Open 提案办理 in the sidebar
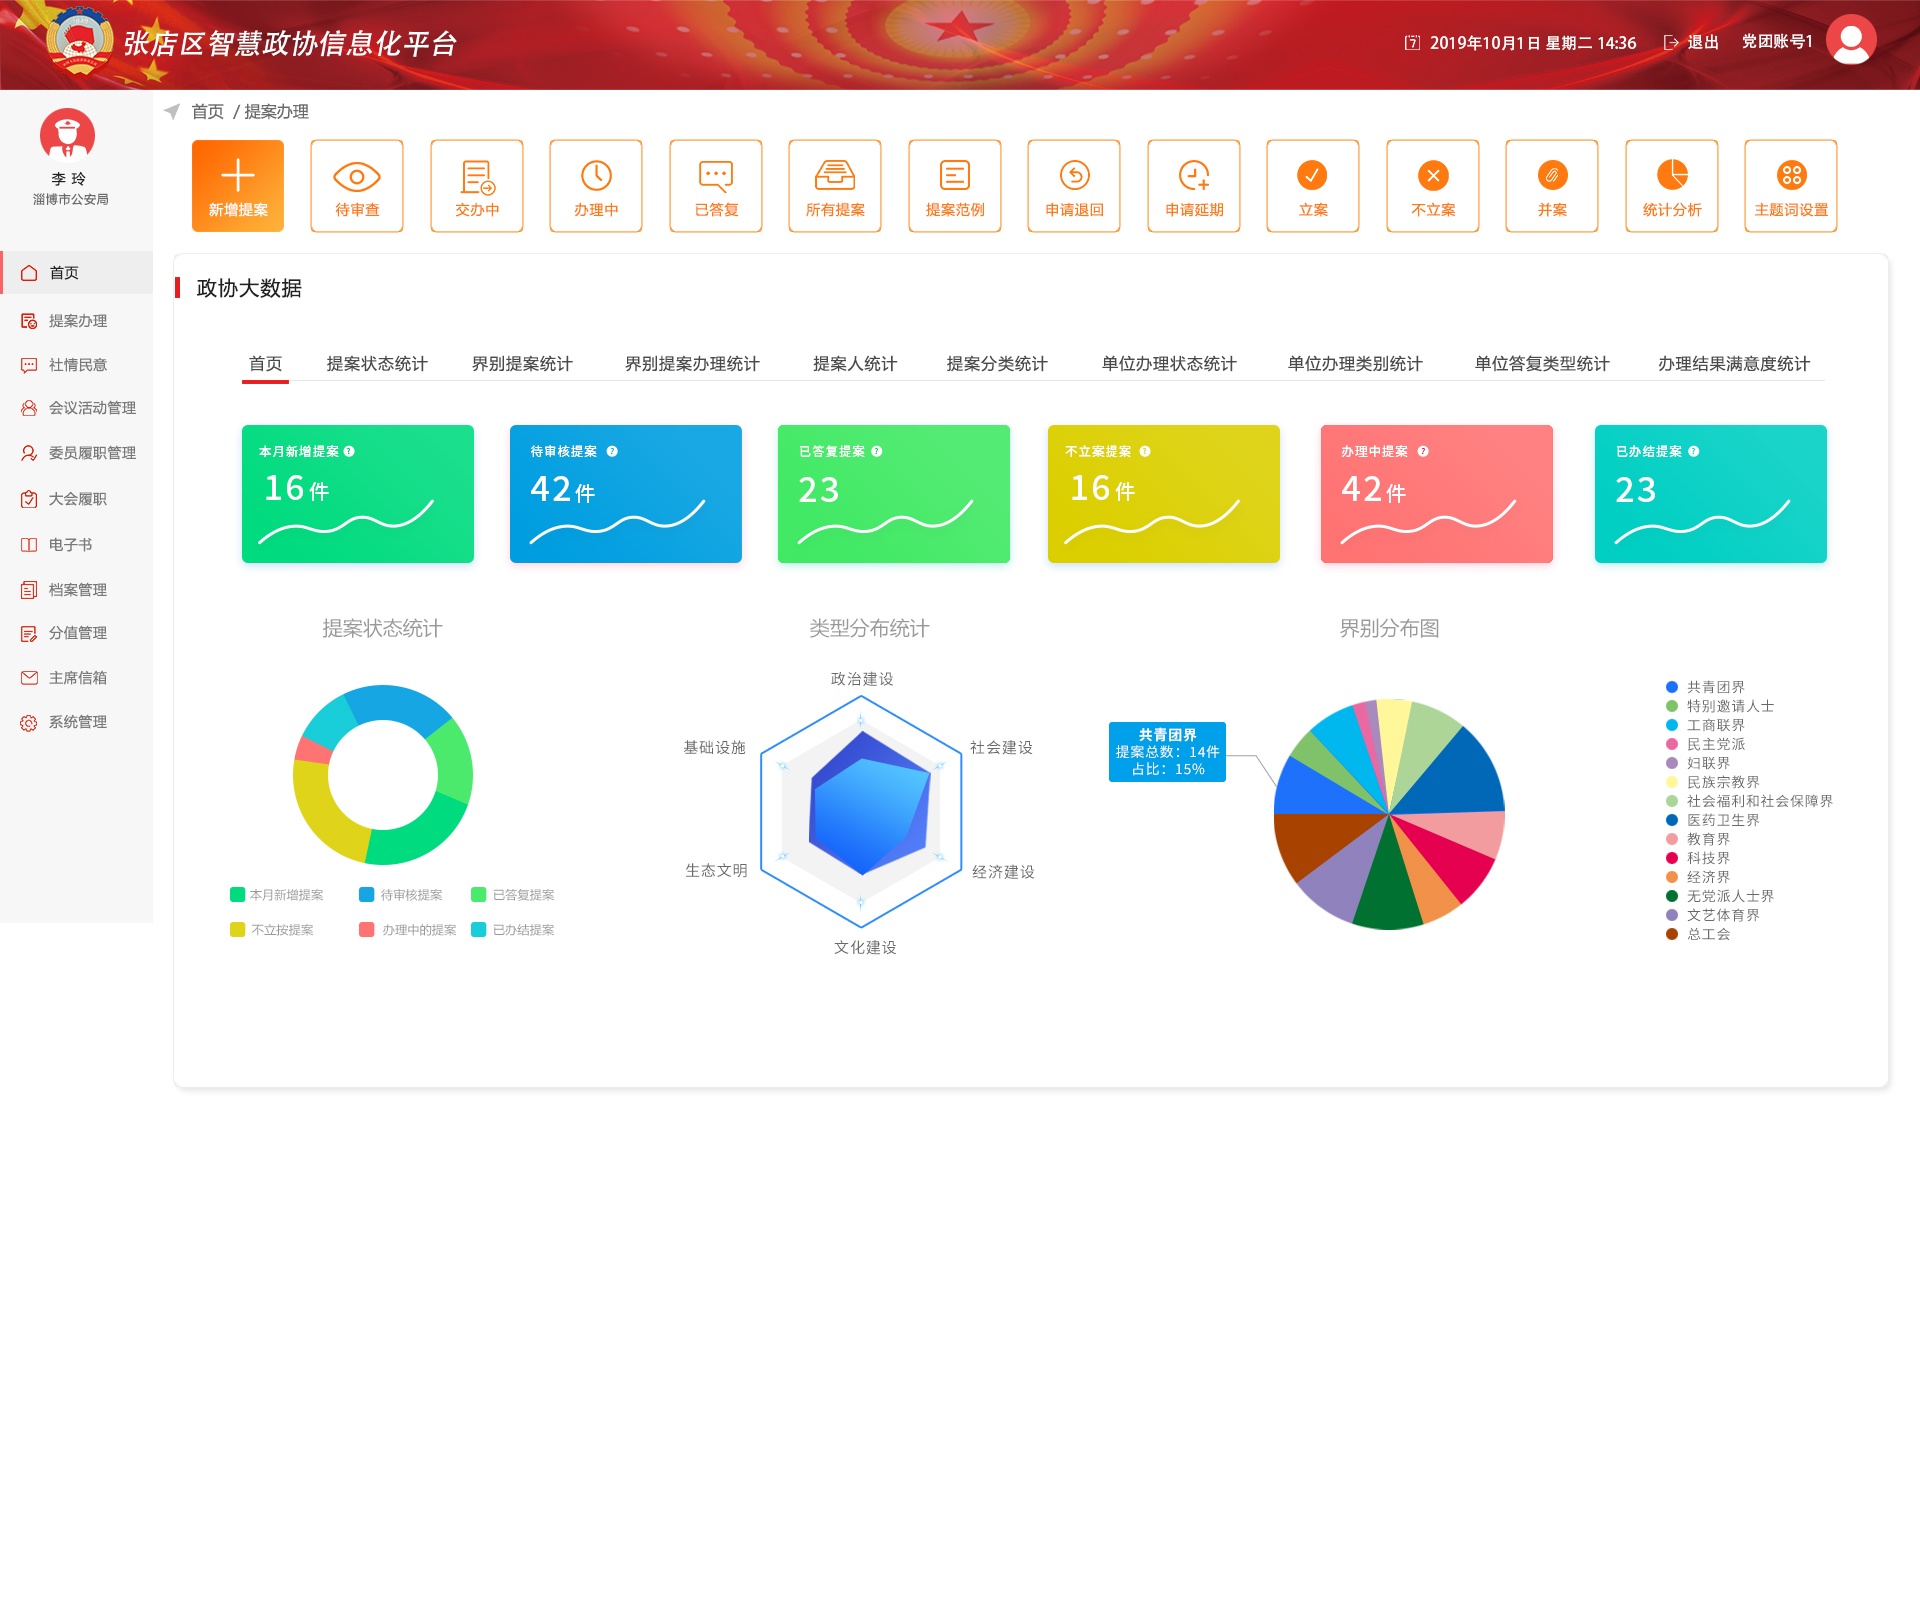This screenshot has height=1600, width=1920. pos(77,321)
